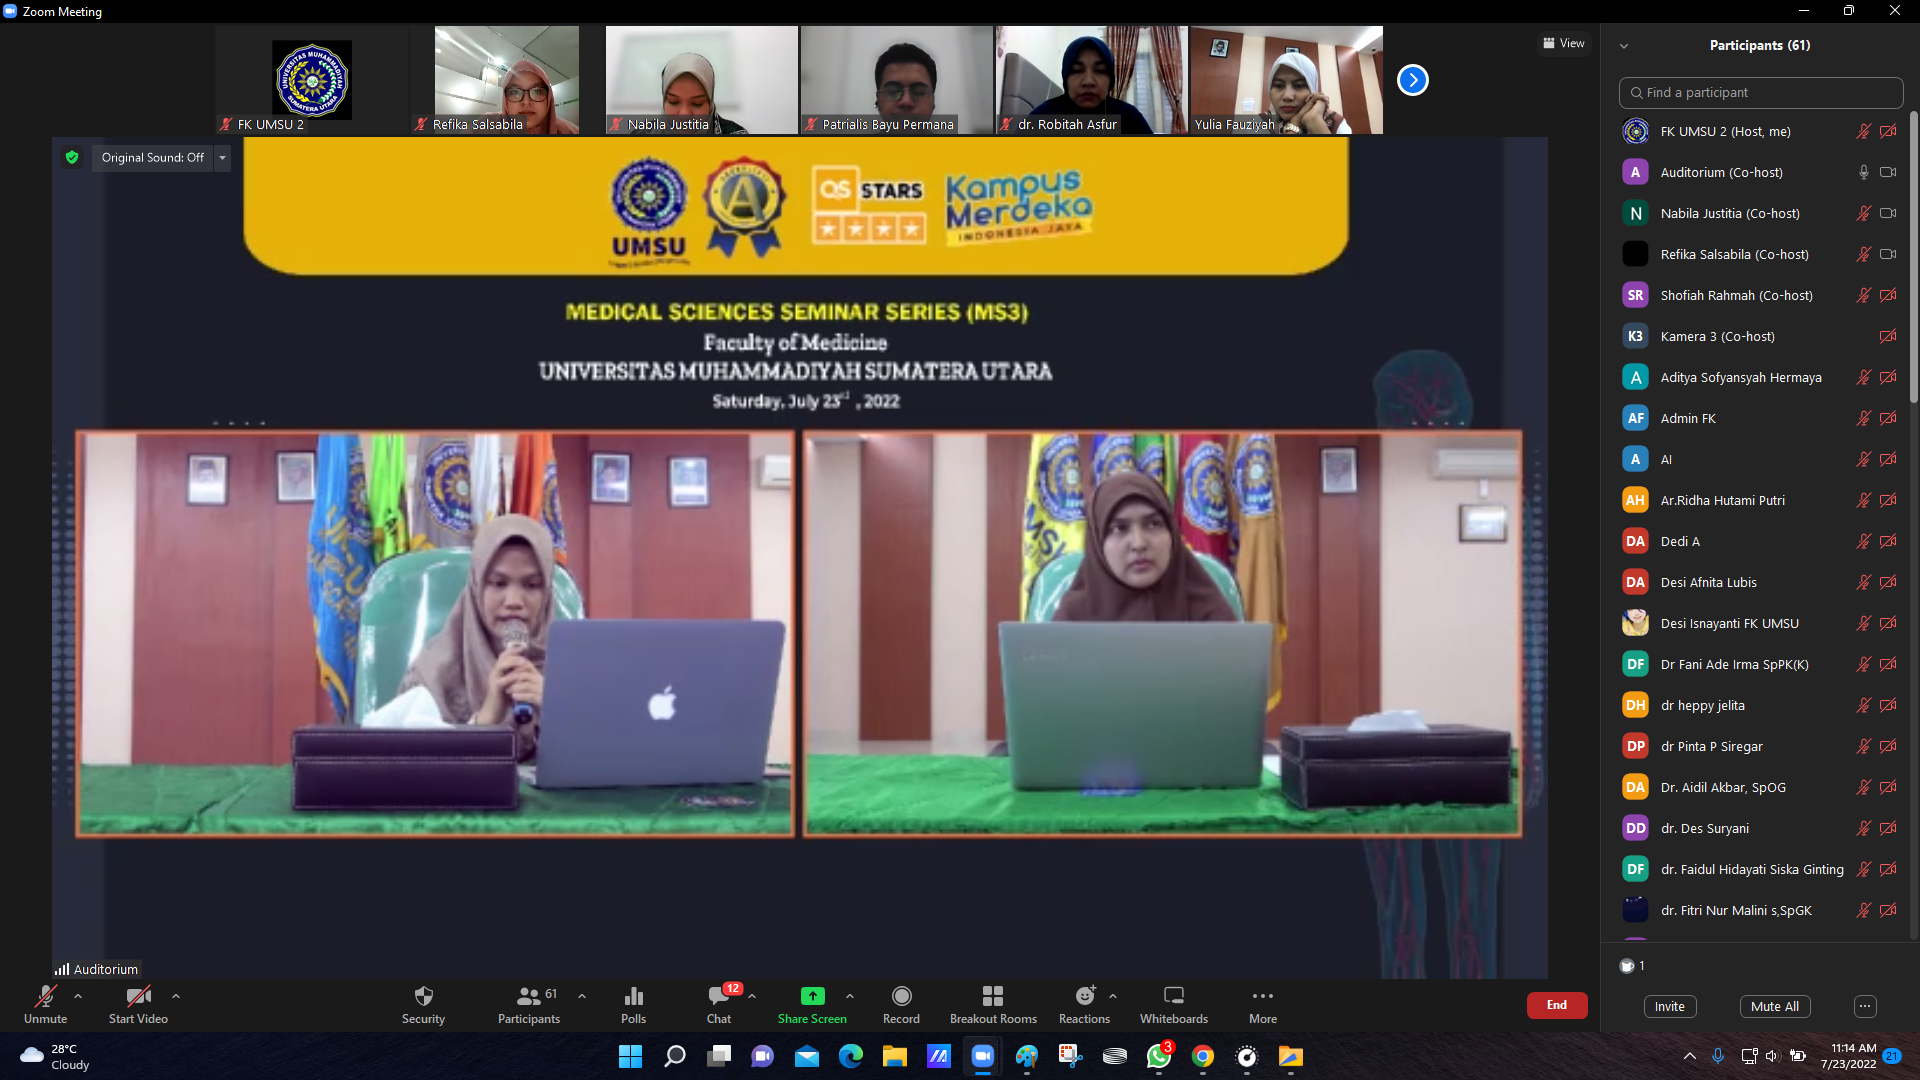Open the Security shield icon
Image resolution: width=1920 pixels, height=1080 pixels.
click(423, 996)
